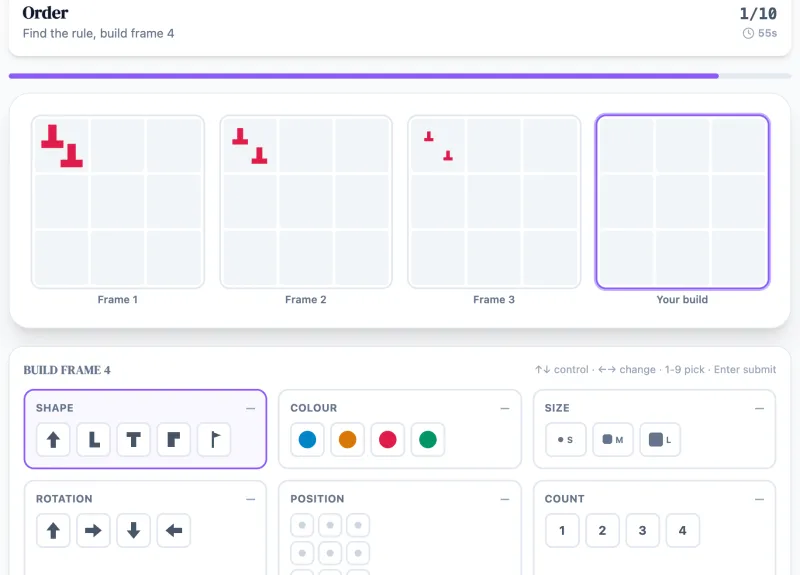Screen dimensions: 800x575
Task: Click the COLOUR panel label
Action: [x=314, y=408]
